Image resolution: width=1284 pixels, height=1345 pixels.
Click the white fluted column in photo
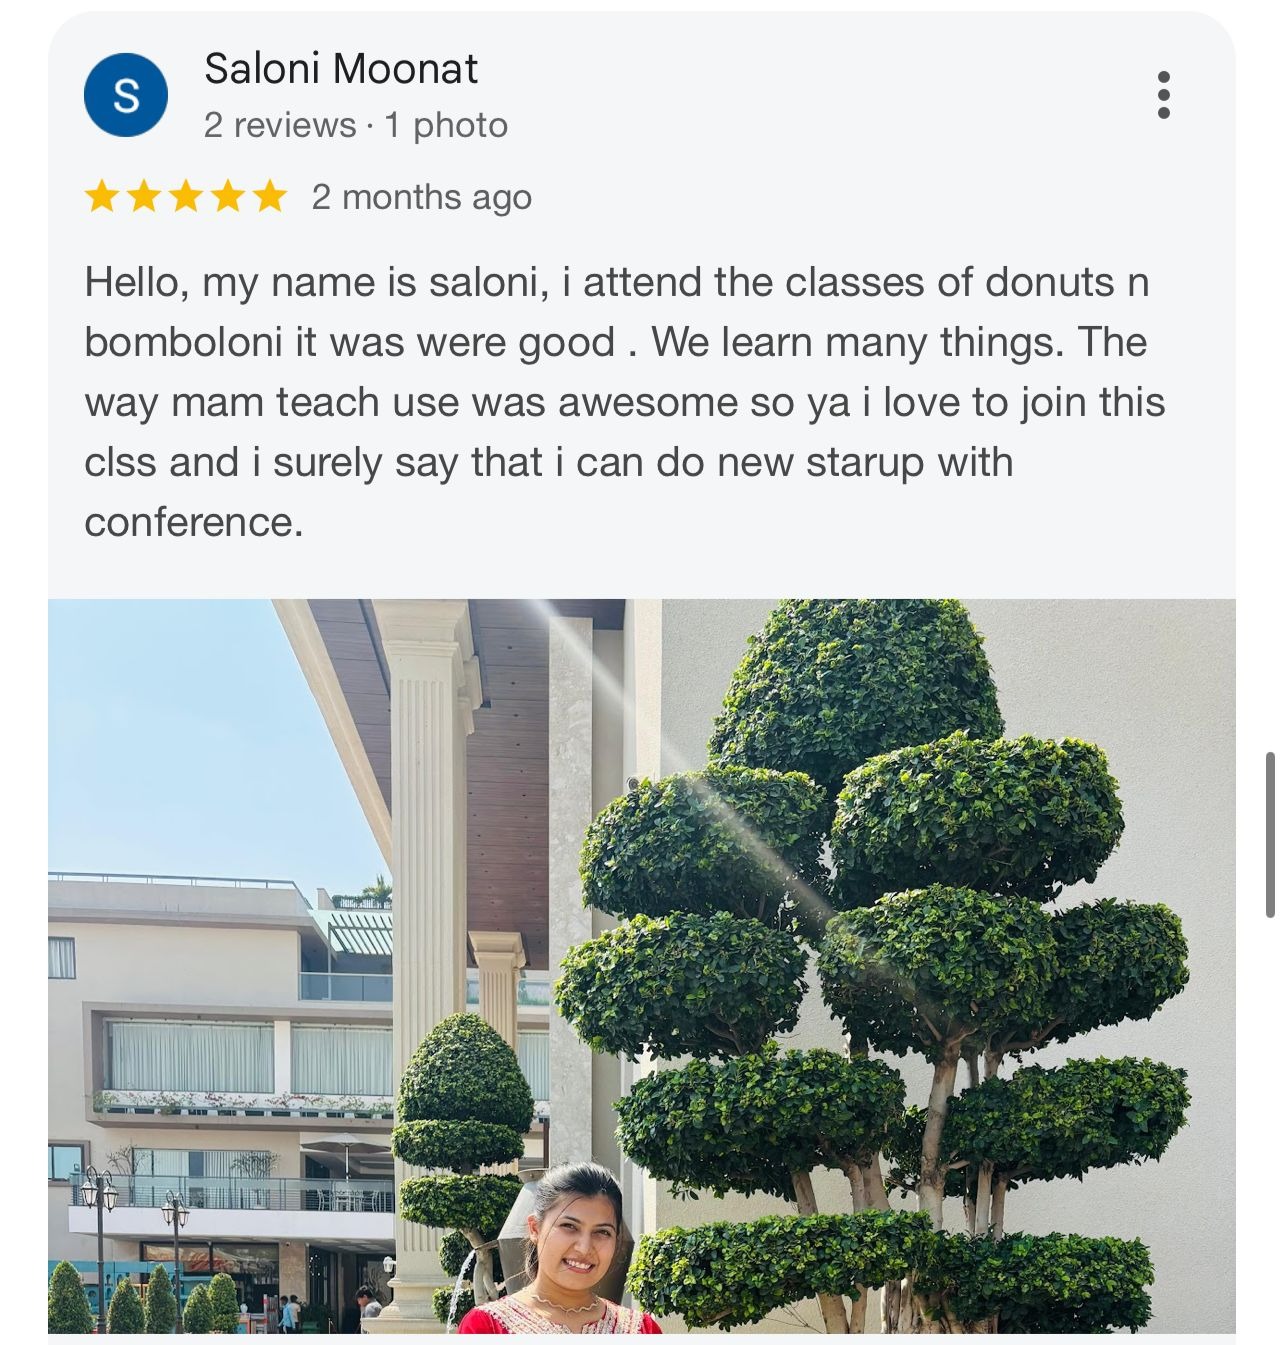coord(427,850)
